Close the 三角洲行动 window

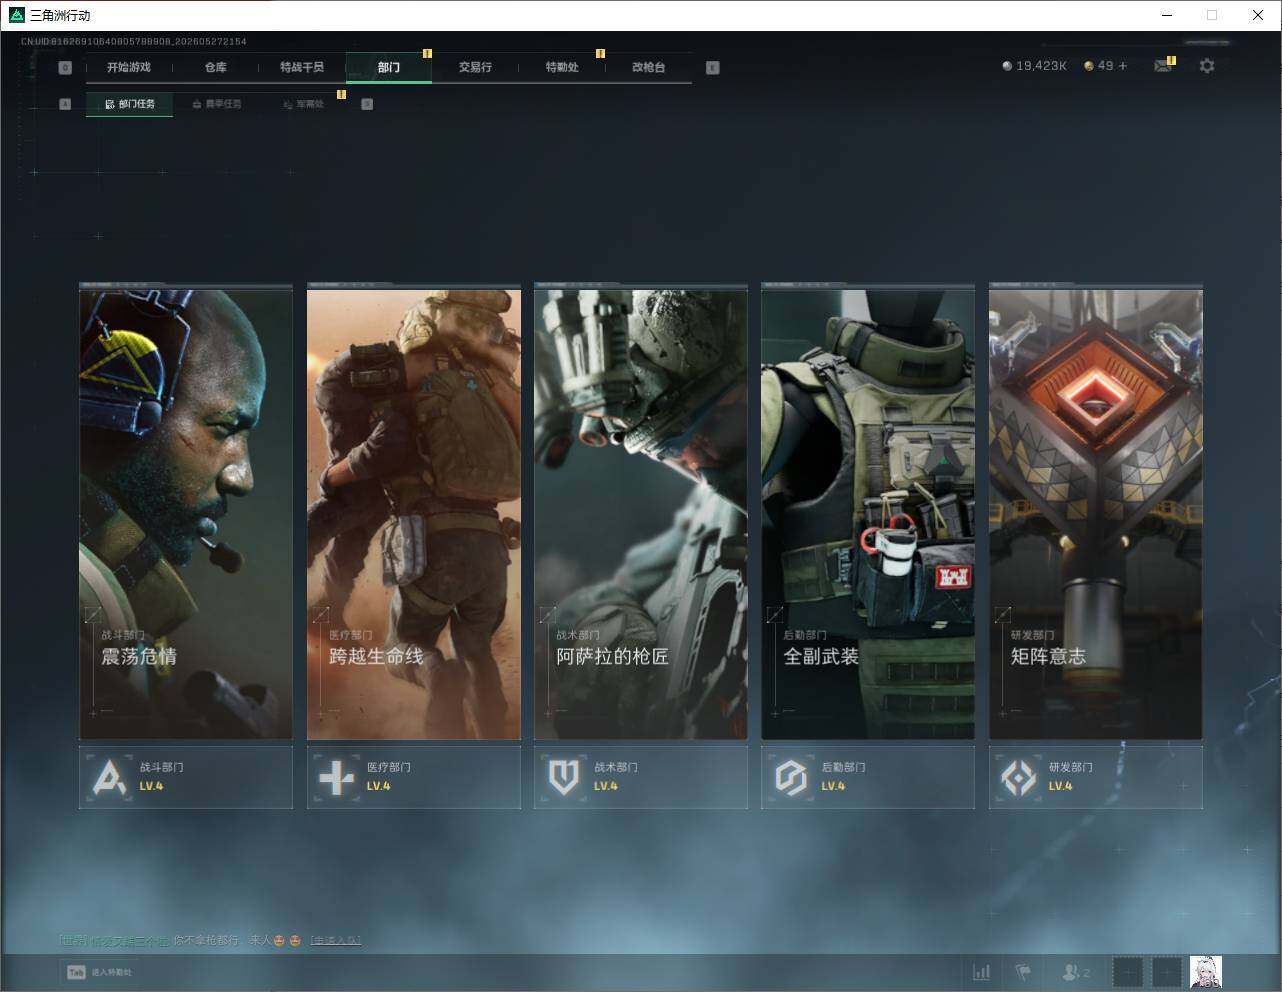[x=1258, y=15]
